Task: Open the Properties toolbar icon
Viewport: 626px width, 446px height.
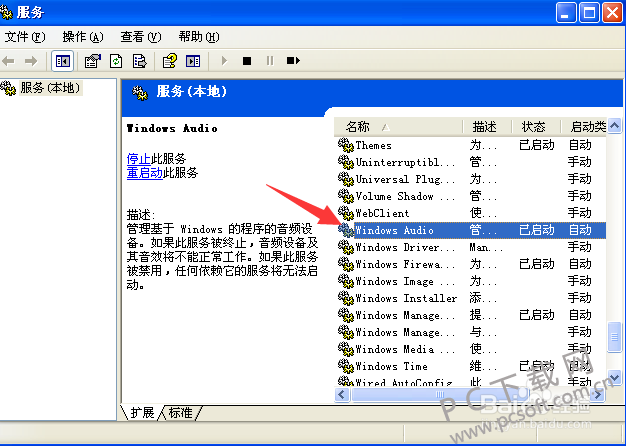Action: (x=93, y=61)
